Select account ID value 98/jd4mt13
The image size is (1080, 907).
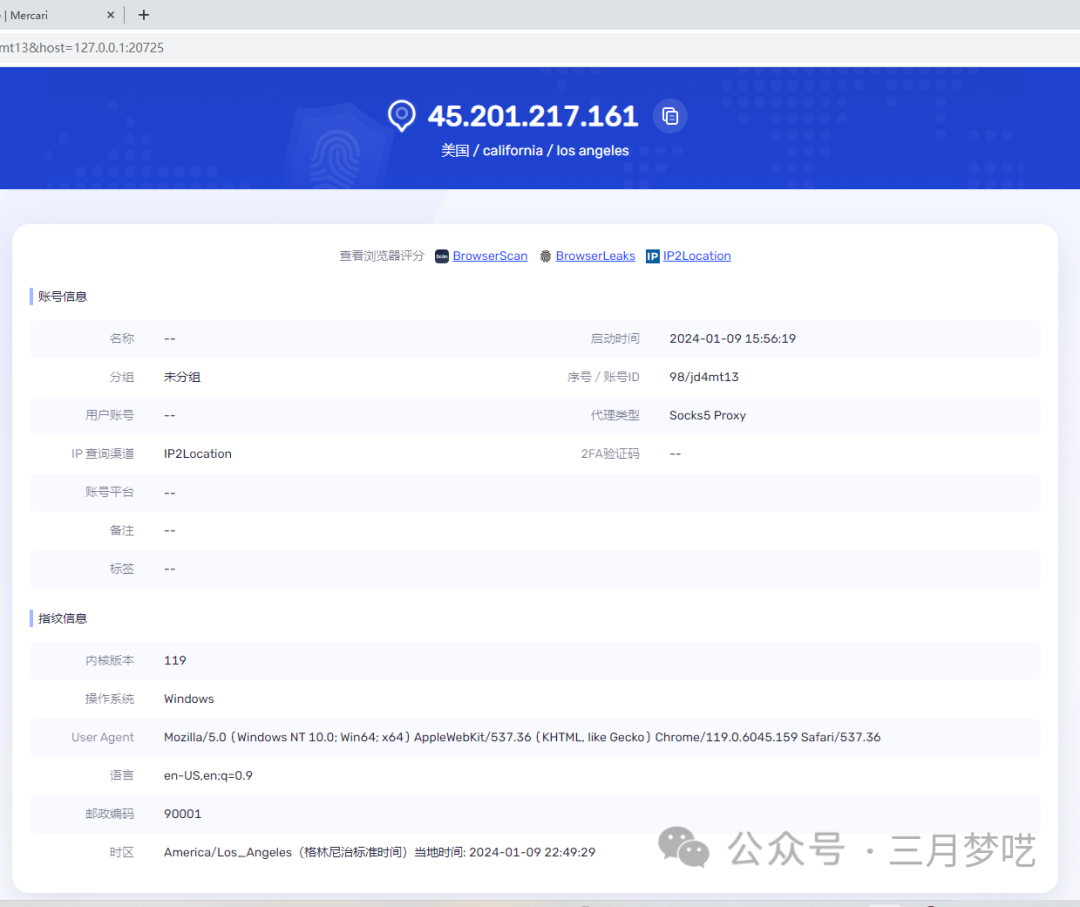coord(703,377)
